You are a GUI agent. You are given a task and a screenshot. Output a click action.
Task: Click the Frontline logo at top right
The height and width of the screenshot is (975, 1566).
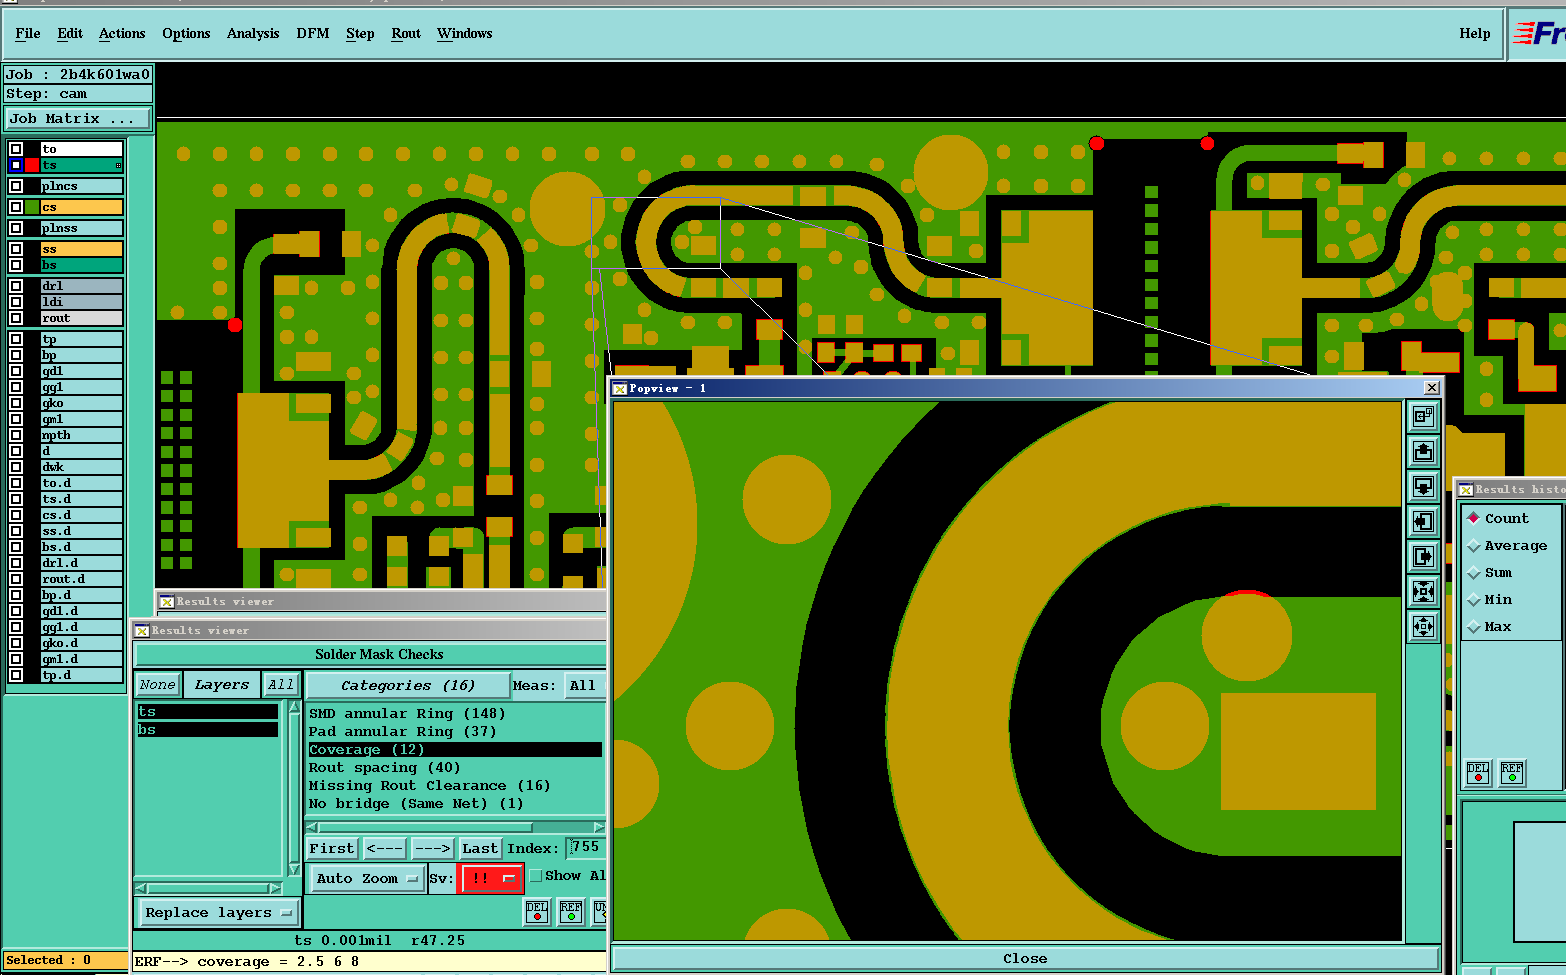pos(1538,34)
